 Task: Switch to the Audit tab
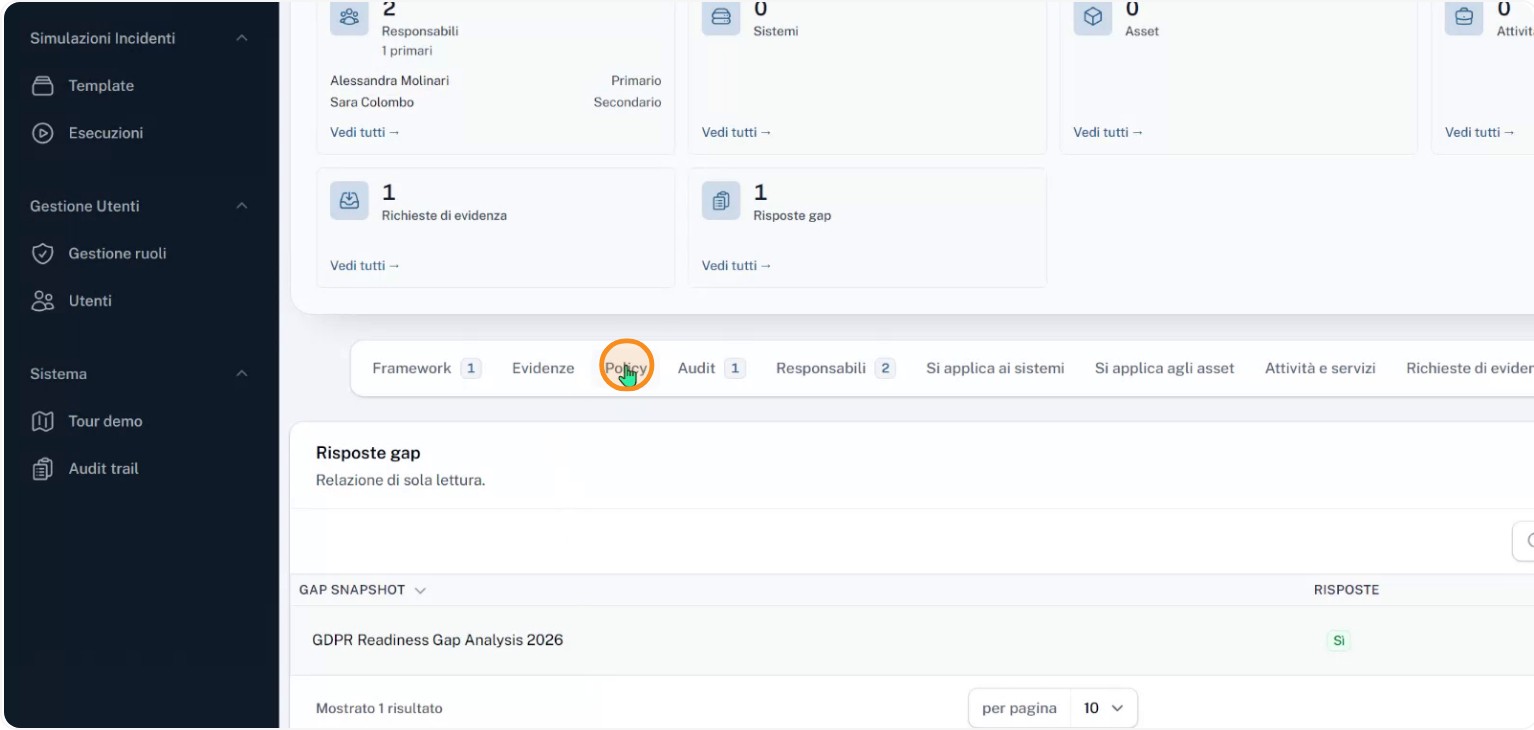point(711,368)
